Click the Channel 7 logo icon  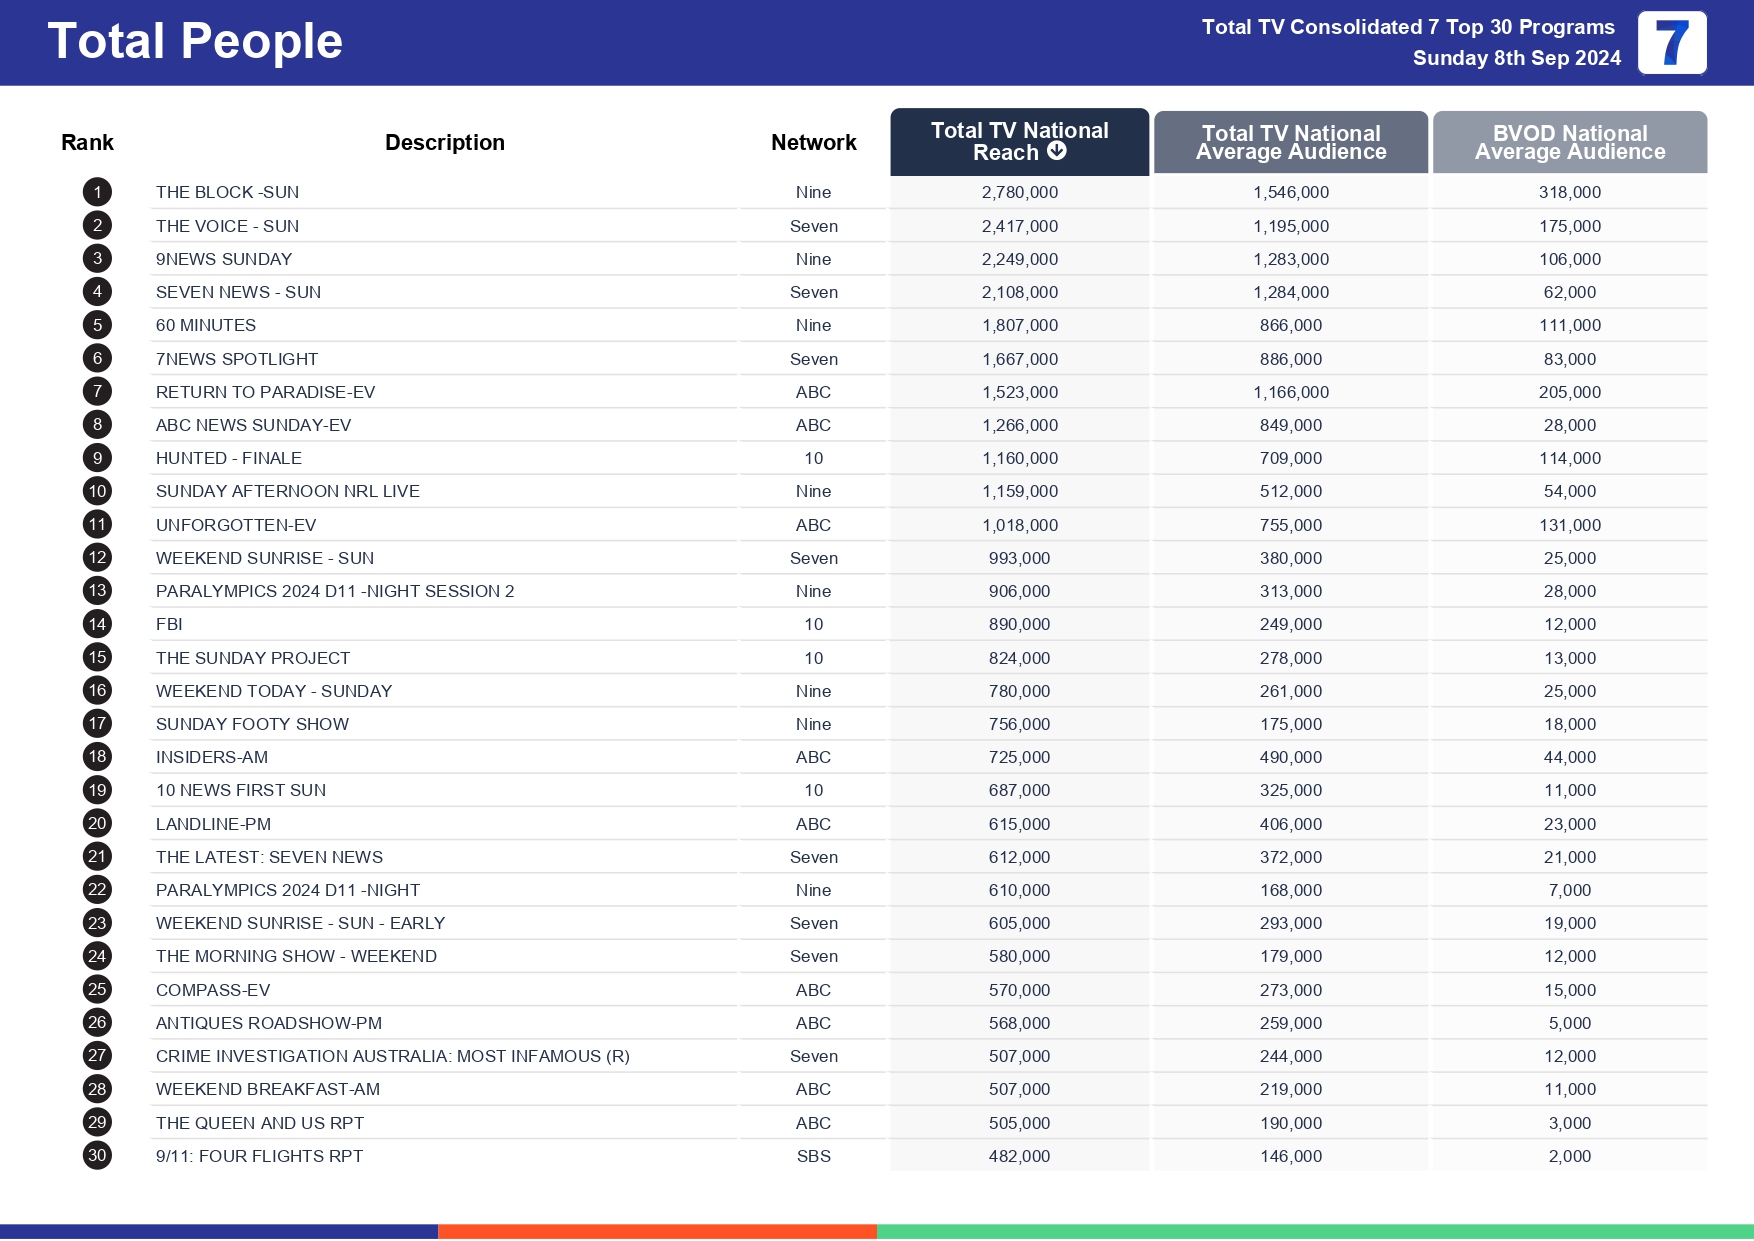click(1671, 43)
